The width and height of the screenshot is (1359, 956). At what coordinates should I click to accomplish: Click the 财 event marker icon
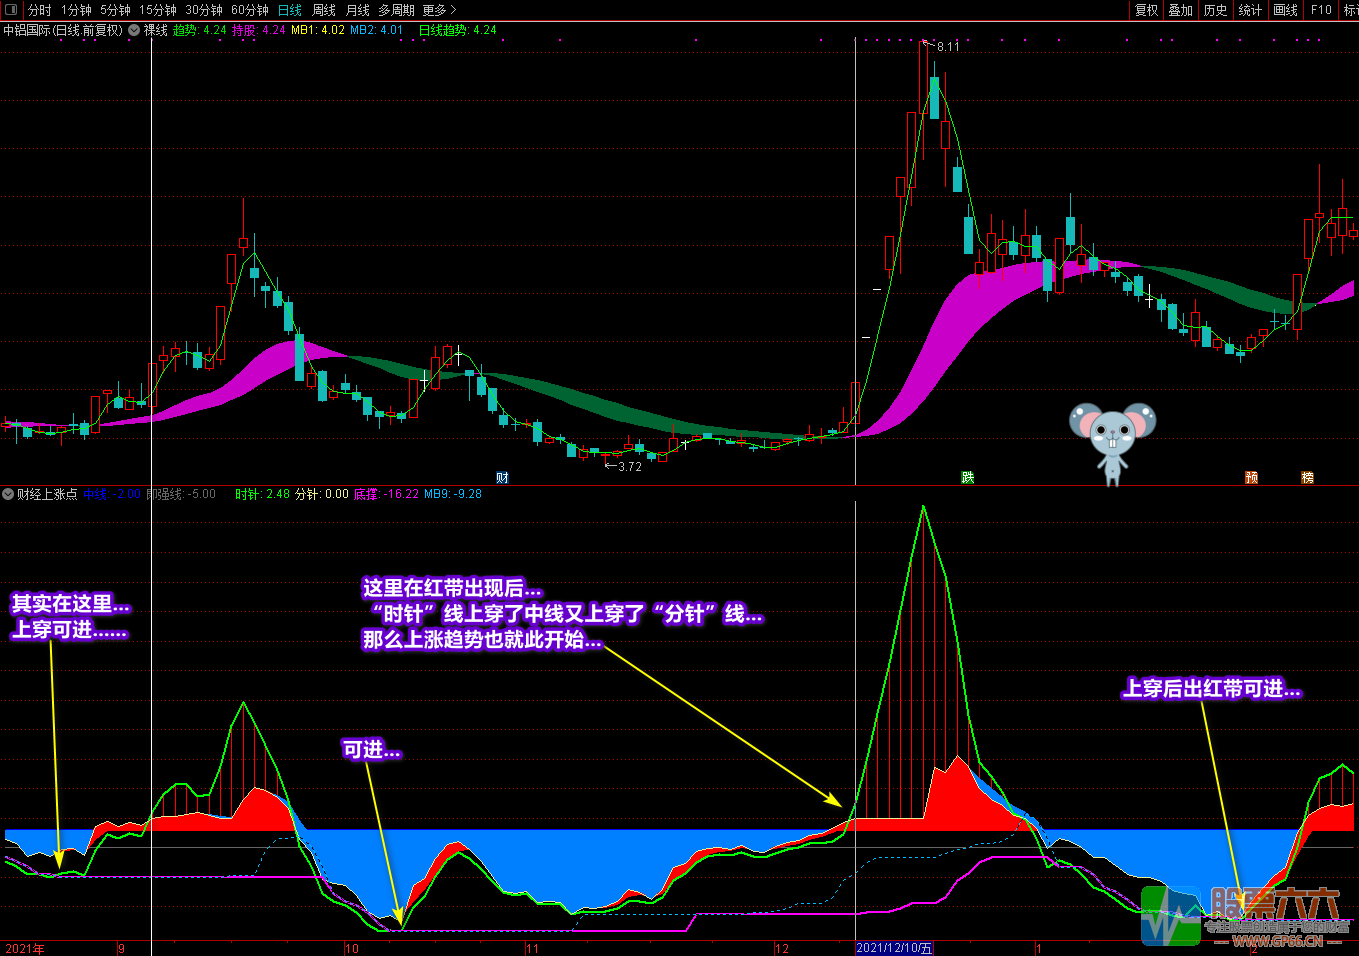click(502, 478)
